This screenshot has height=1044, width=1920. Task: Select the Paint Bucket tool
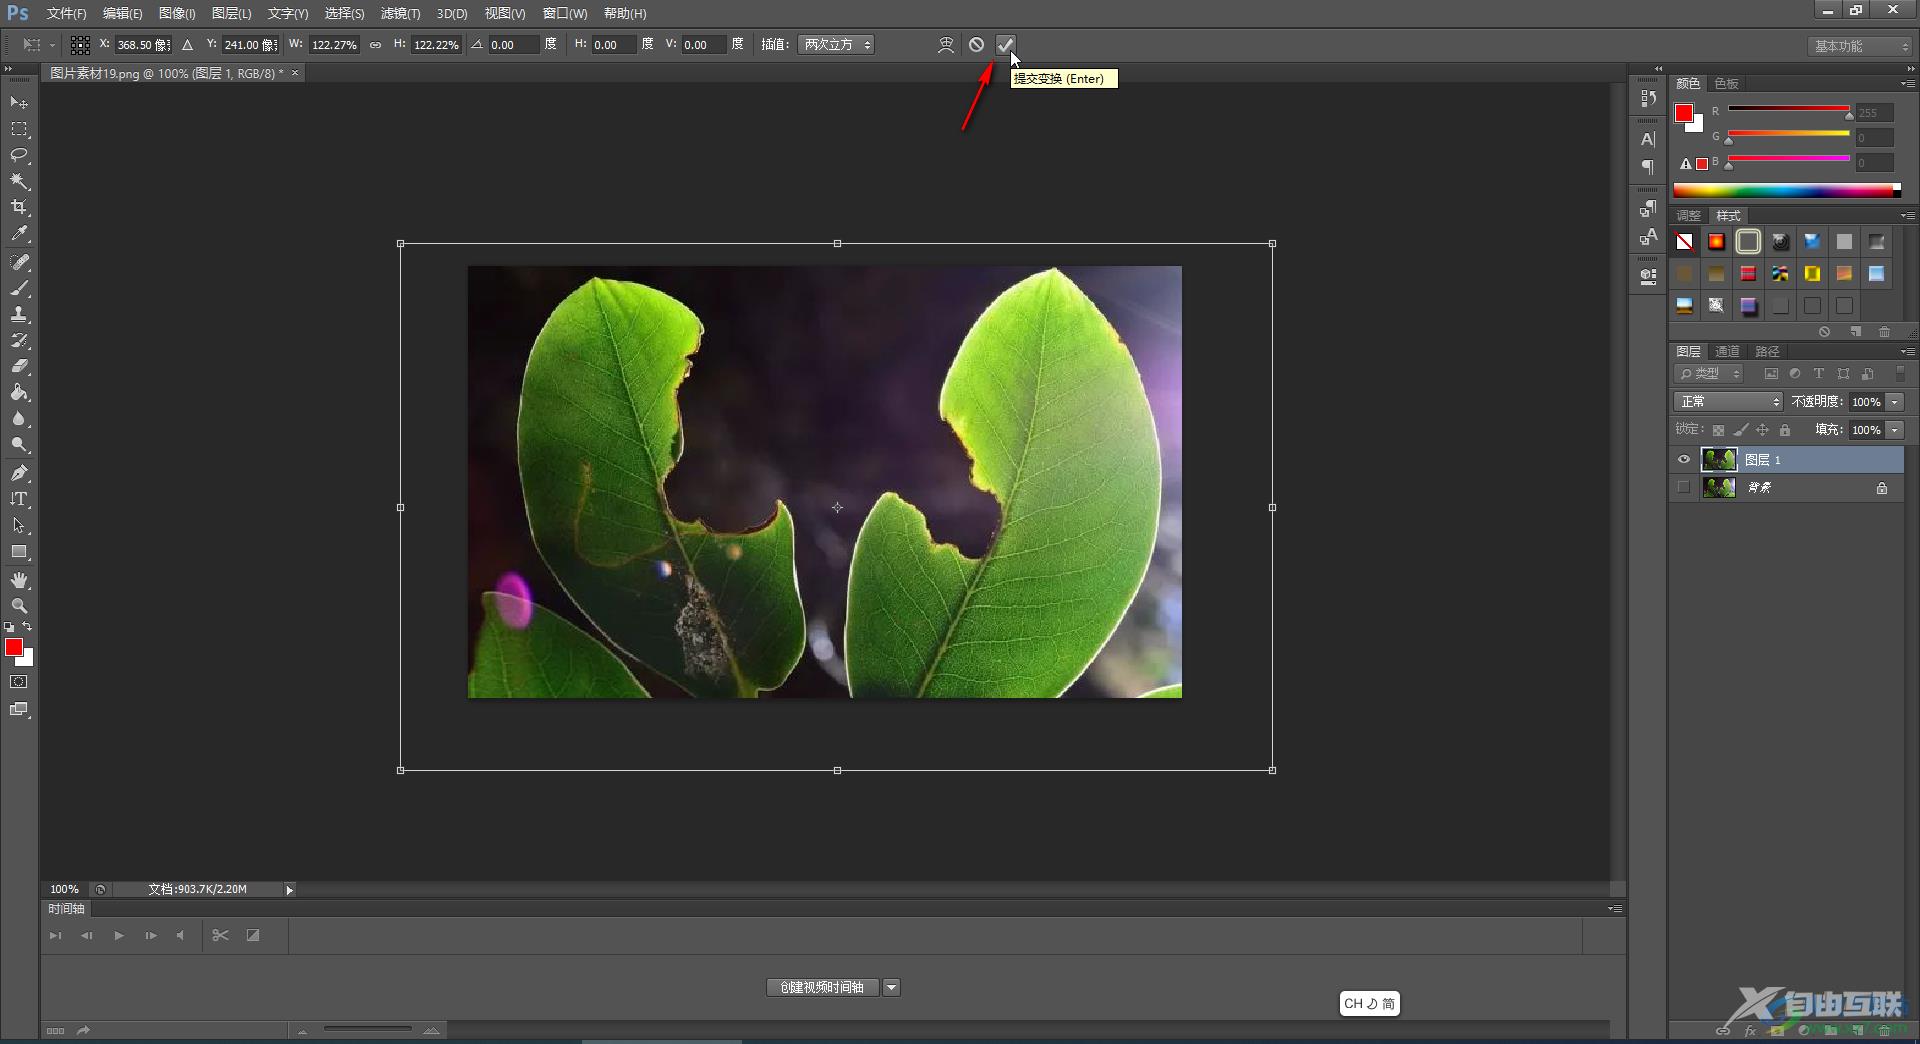(19, 392)
